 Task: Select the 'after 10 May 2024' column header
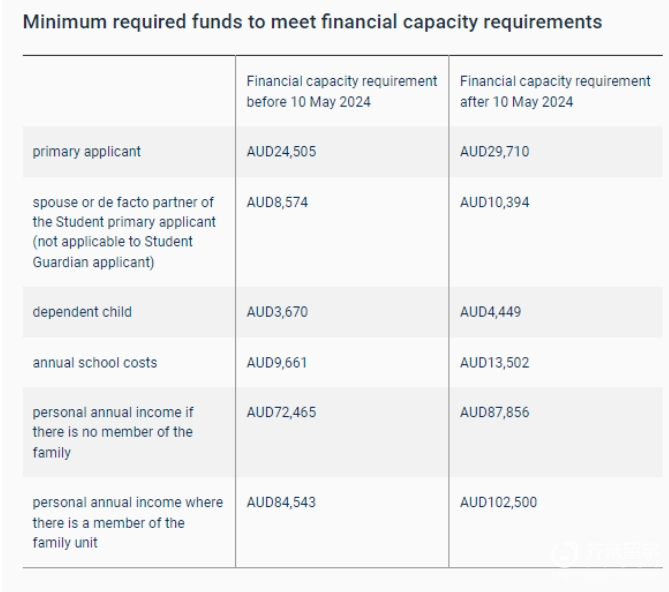[555, 91]
